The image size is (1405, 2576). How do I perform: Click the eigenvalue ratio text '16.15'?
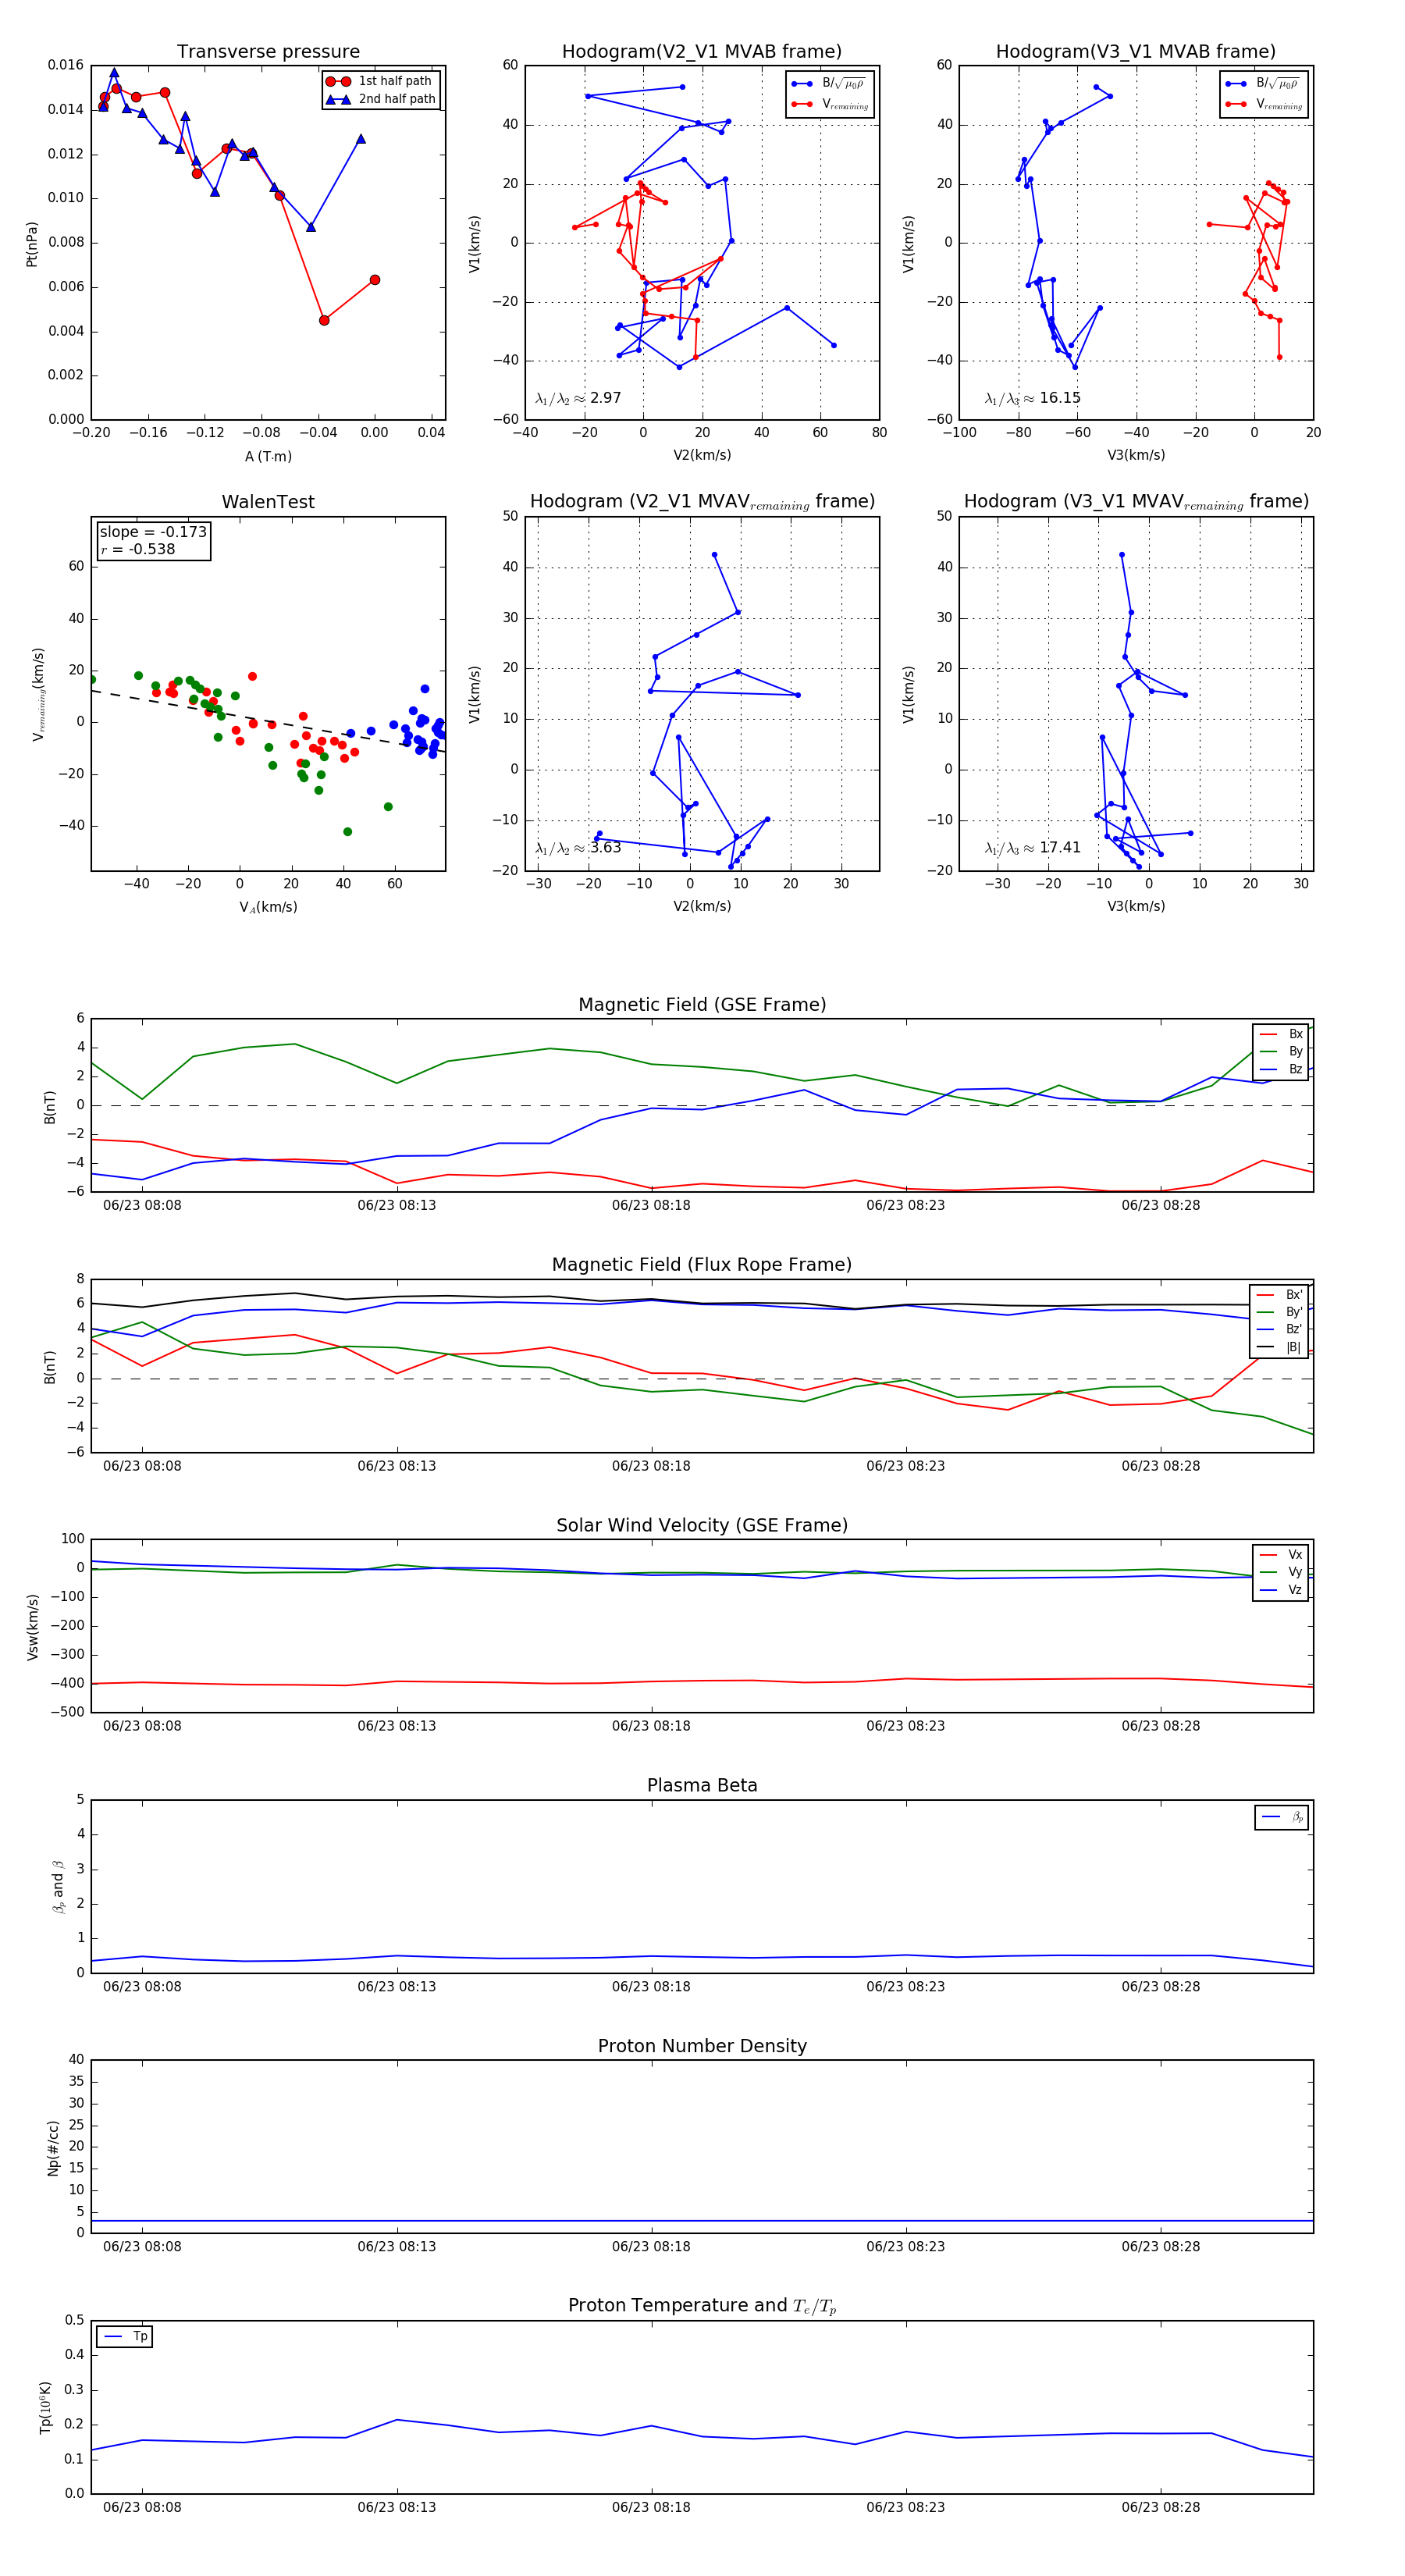(x=1060, y=398)
